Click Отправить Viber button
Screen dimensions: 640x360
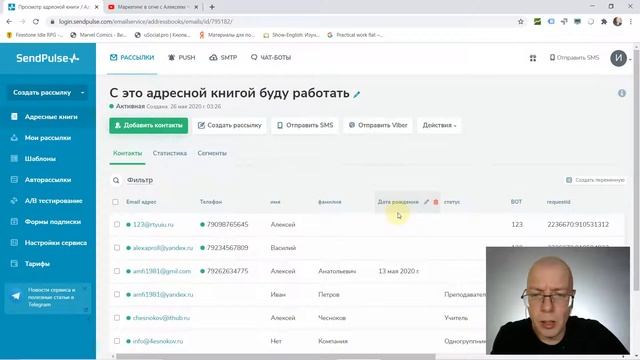click(378, 125)
